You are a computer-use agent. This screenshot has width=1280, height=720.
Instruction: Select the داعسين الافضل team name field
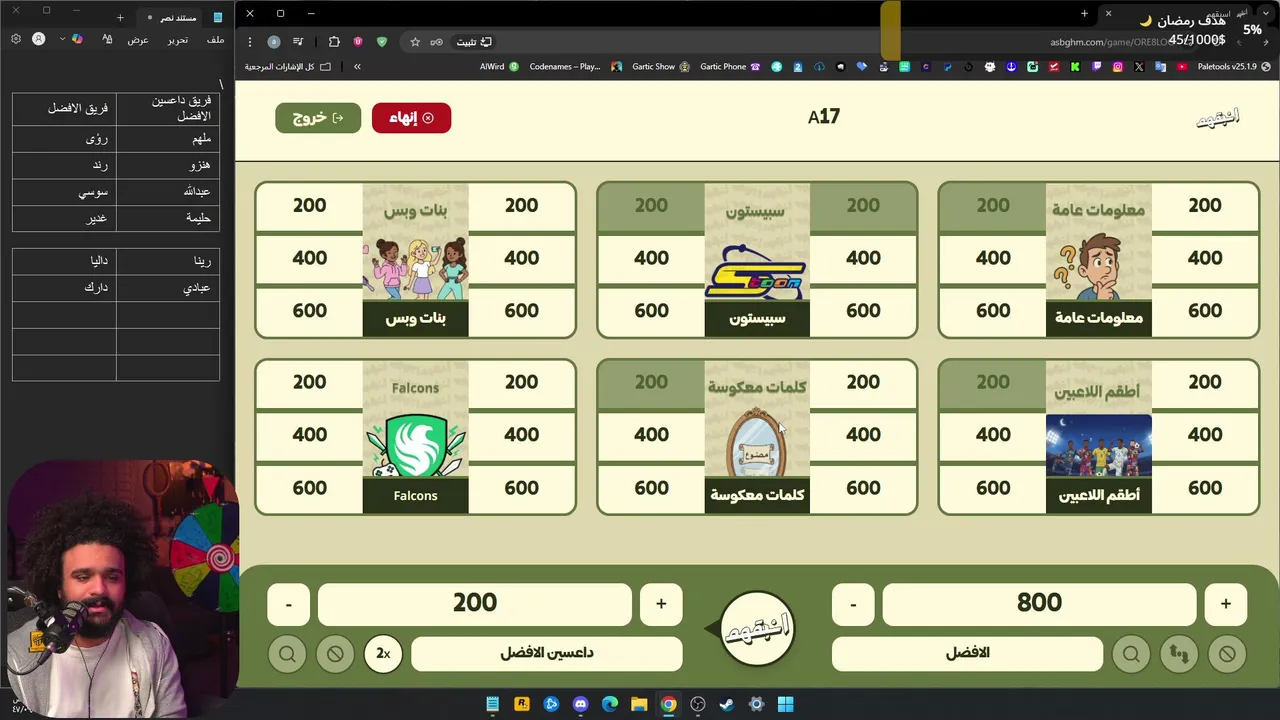tap(547, 653)
